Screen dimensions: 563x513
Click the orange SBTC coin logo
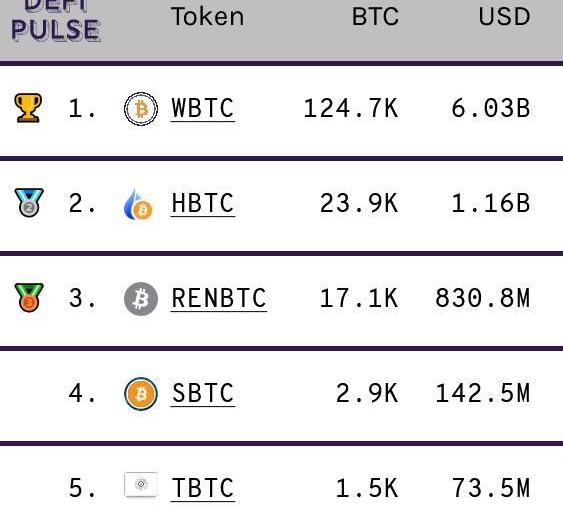tap(141, 394)
